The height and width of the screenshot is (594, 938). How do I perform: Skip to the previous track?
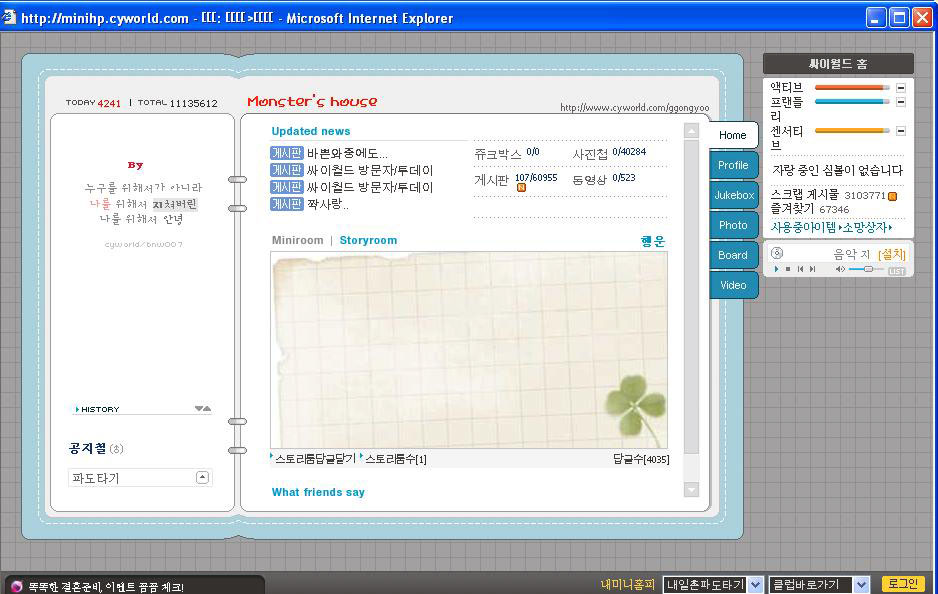click(x=800, y=269)
